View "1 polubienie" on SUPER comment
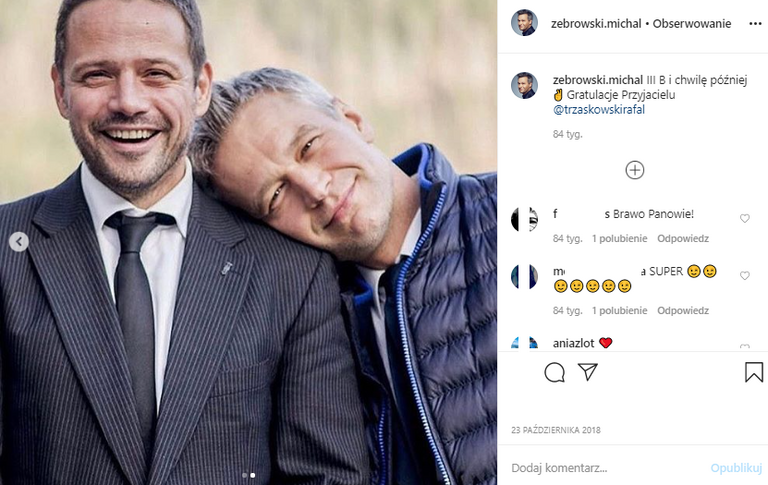This screenshot has height=485, width=768. click(620, 310)
